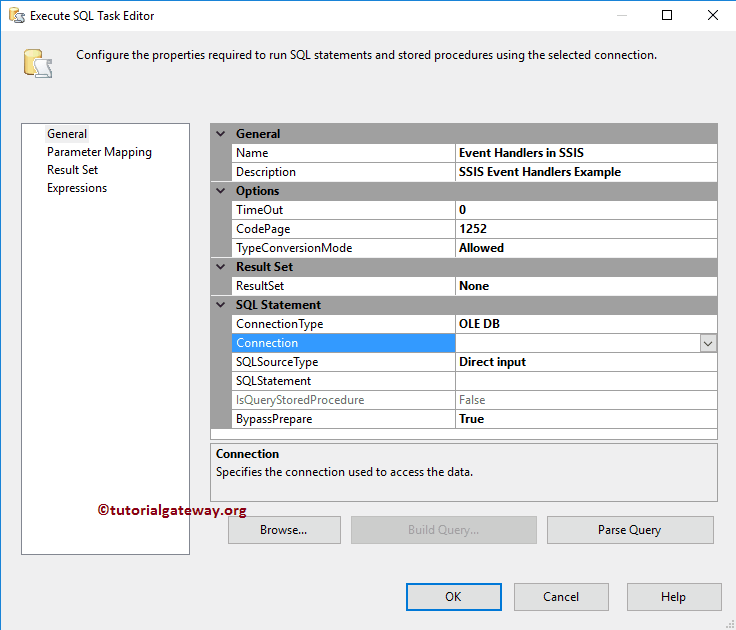This screenshot has height=630, width=736.
Task: Open the Parameter Mapping page
Action: (x=99, y=152)
